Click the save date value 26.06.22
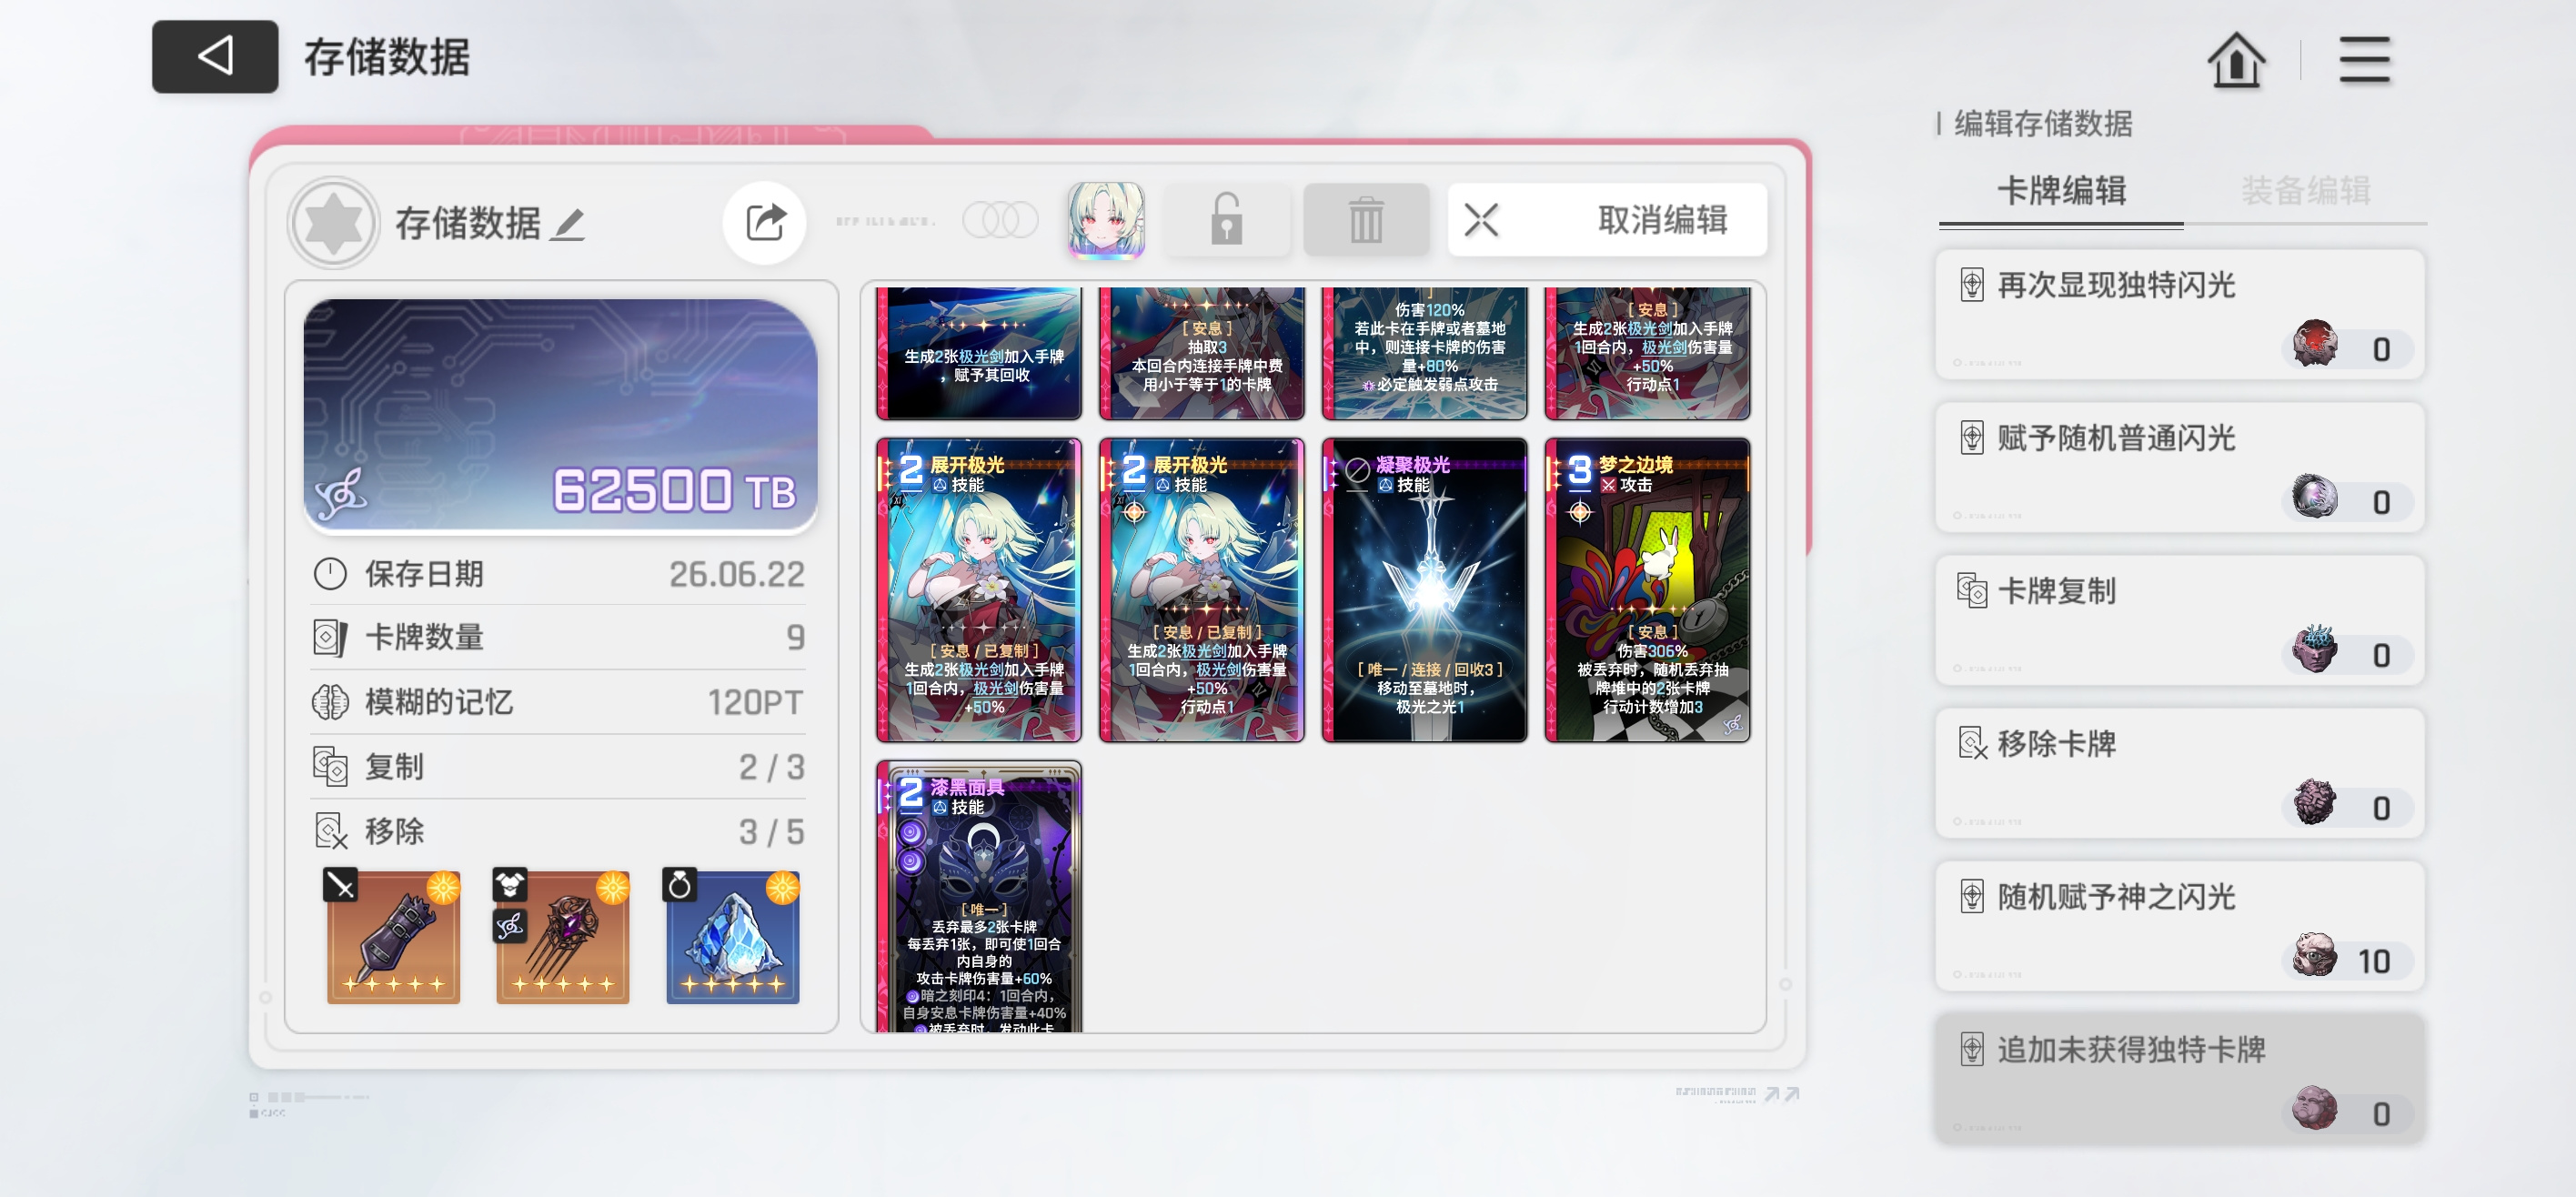The image size is (2576, 1197). [x=736, y=574]
